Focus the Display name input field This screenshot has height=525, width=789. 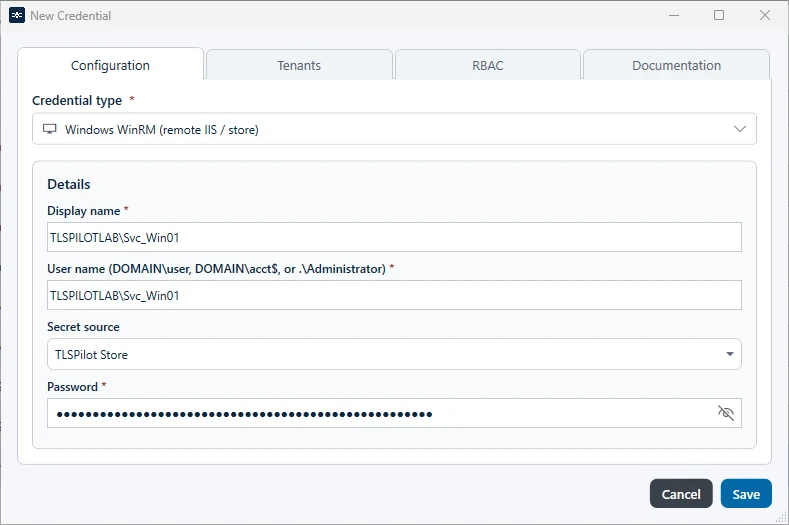coord(394,237)
